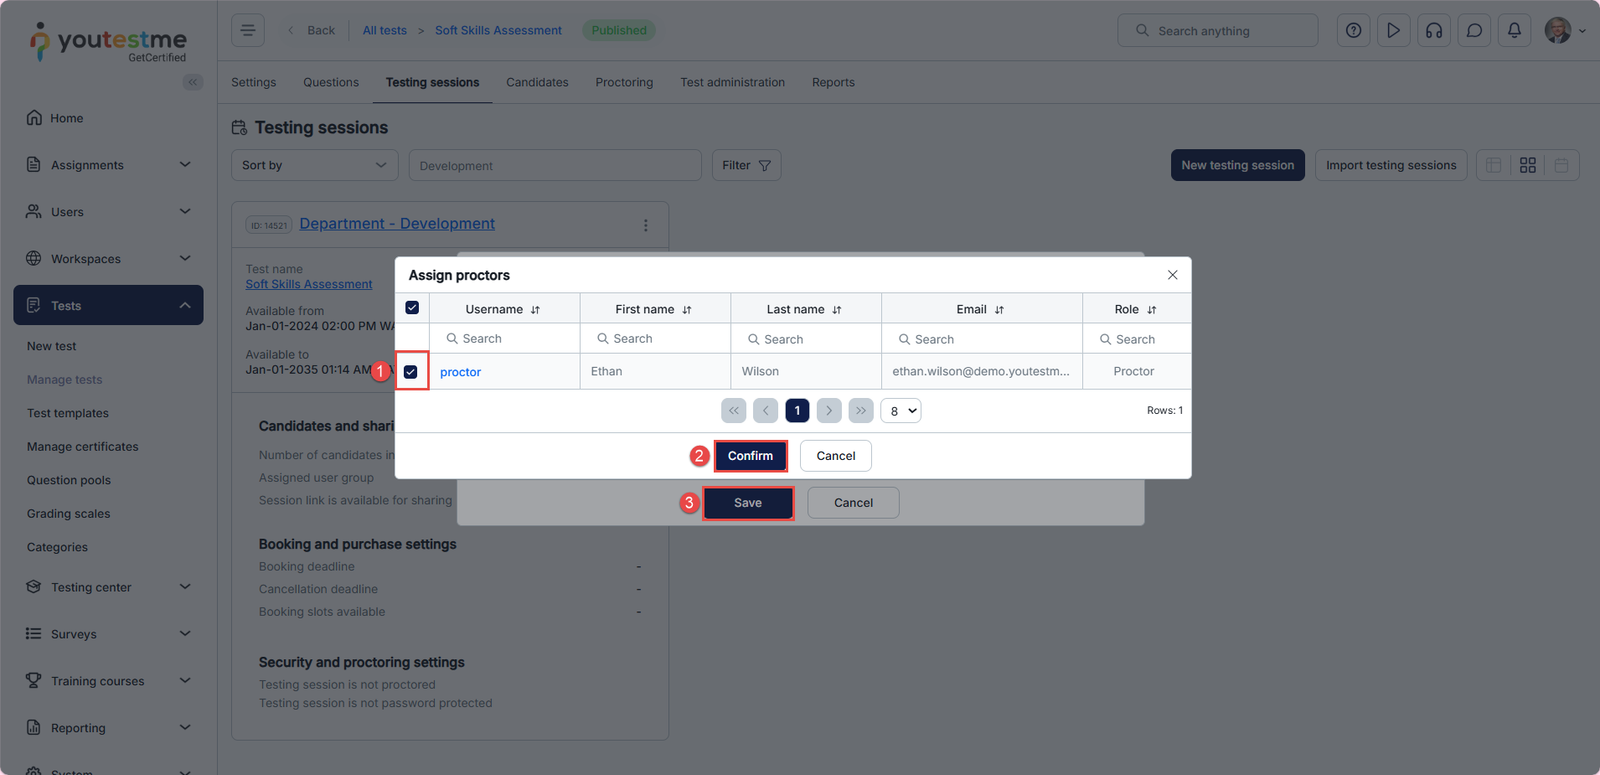Open the chat messages icon
1600x775 pixels.
1474,31
